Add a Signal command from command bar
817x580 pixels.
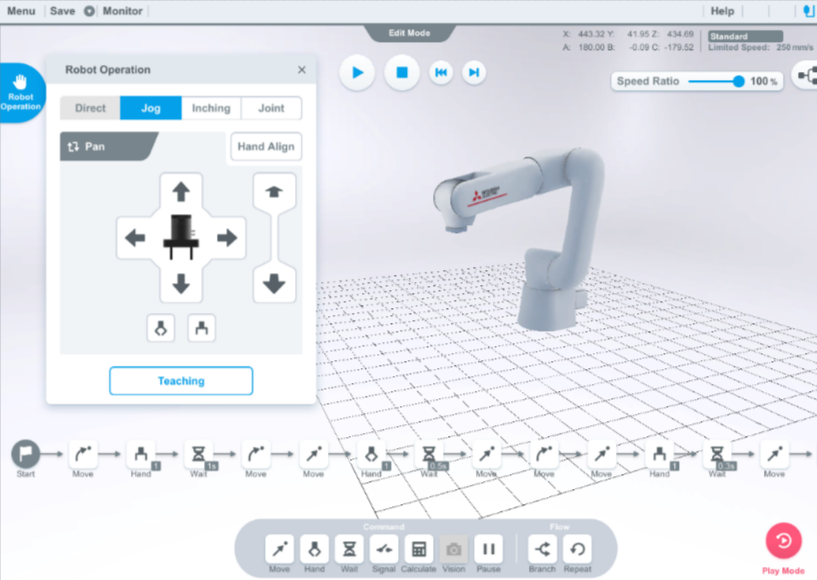pyautogui.click(x=384, y=549)
